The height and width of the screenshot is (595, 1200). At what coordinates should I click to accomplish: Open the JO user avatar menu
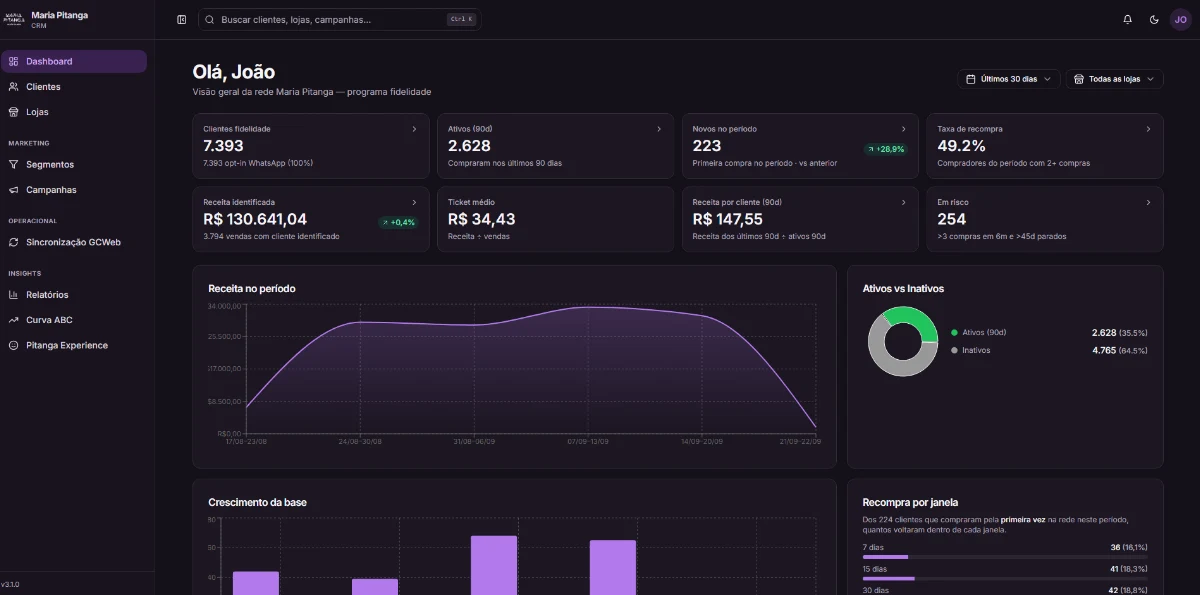coord(1180,19)
